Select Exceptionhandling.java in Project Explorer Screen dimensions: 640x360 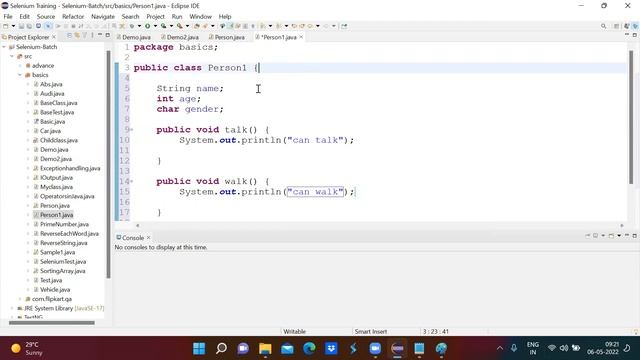tap(70, 168)
